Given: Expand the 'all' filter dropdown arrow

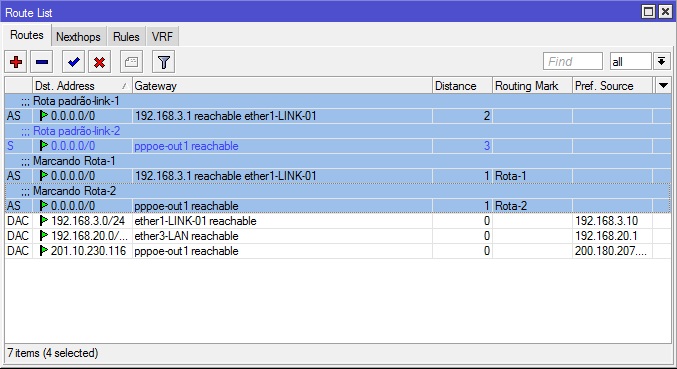Looking at the screenshot, I should 661,61.
